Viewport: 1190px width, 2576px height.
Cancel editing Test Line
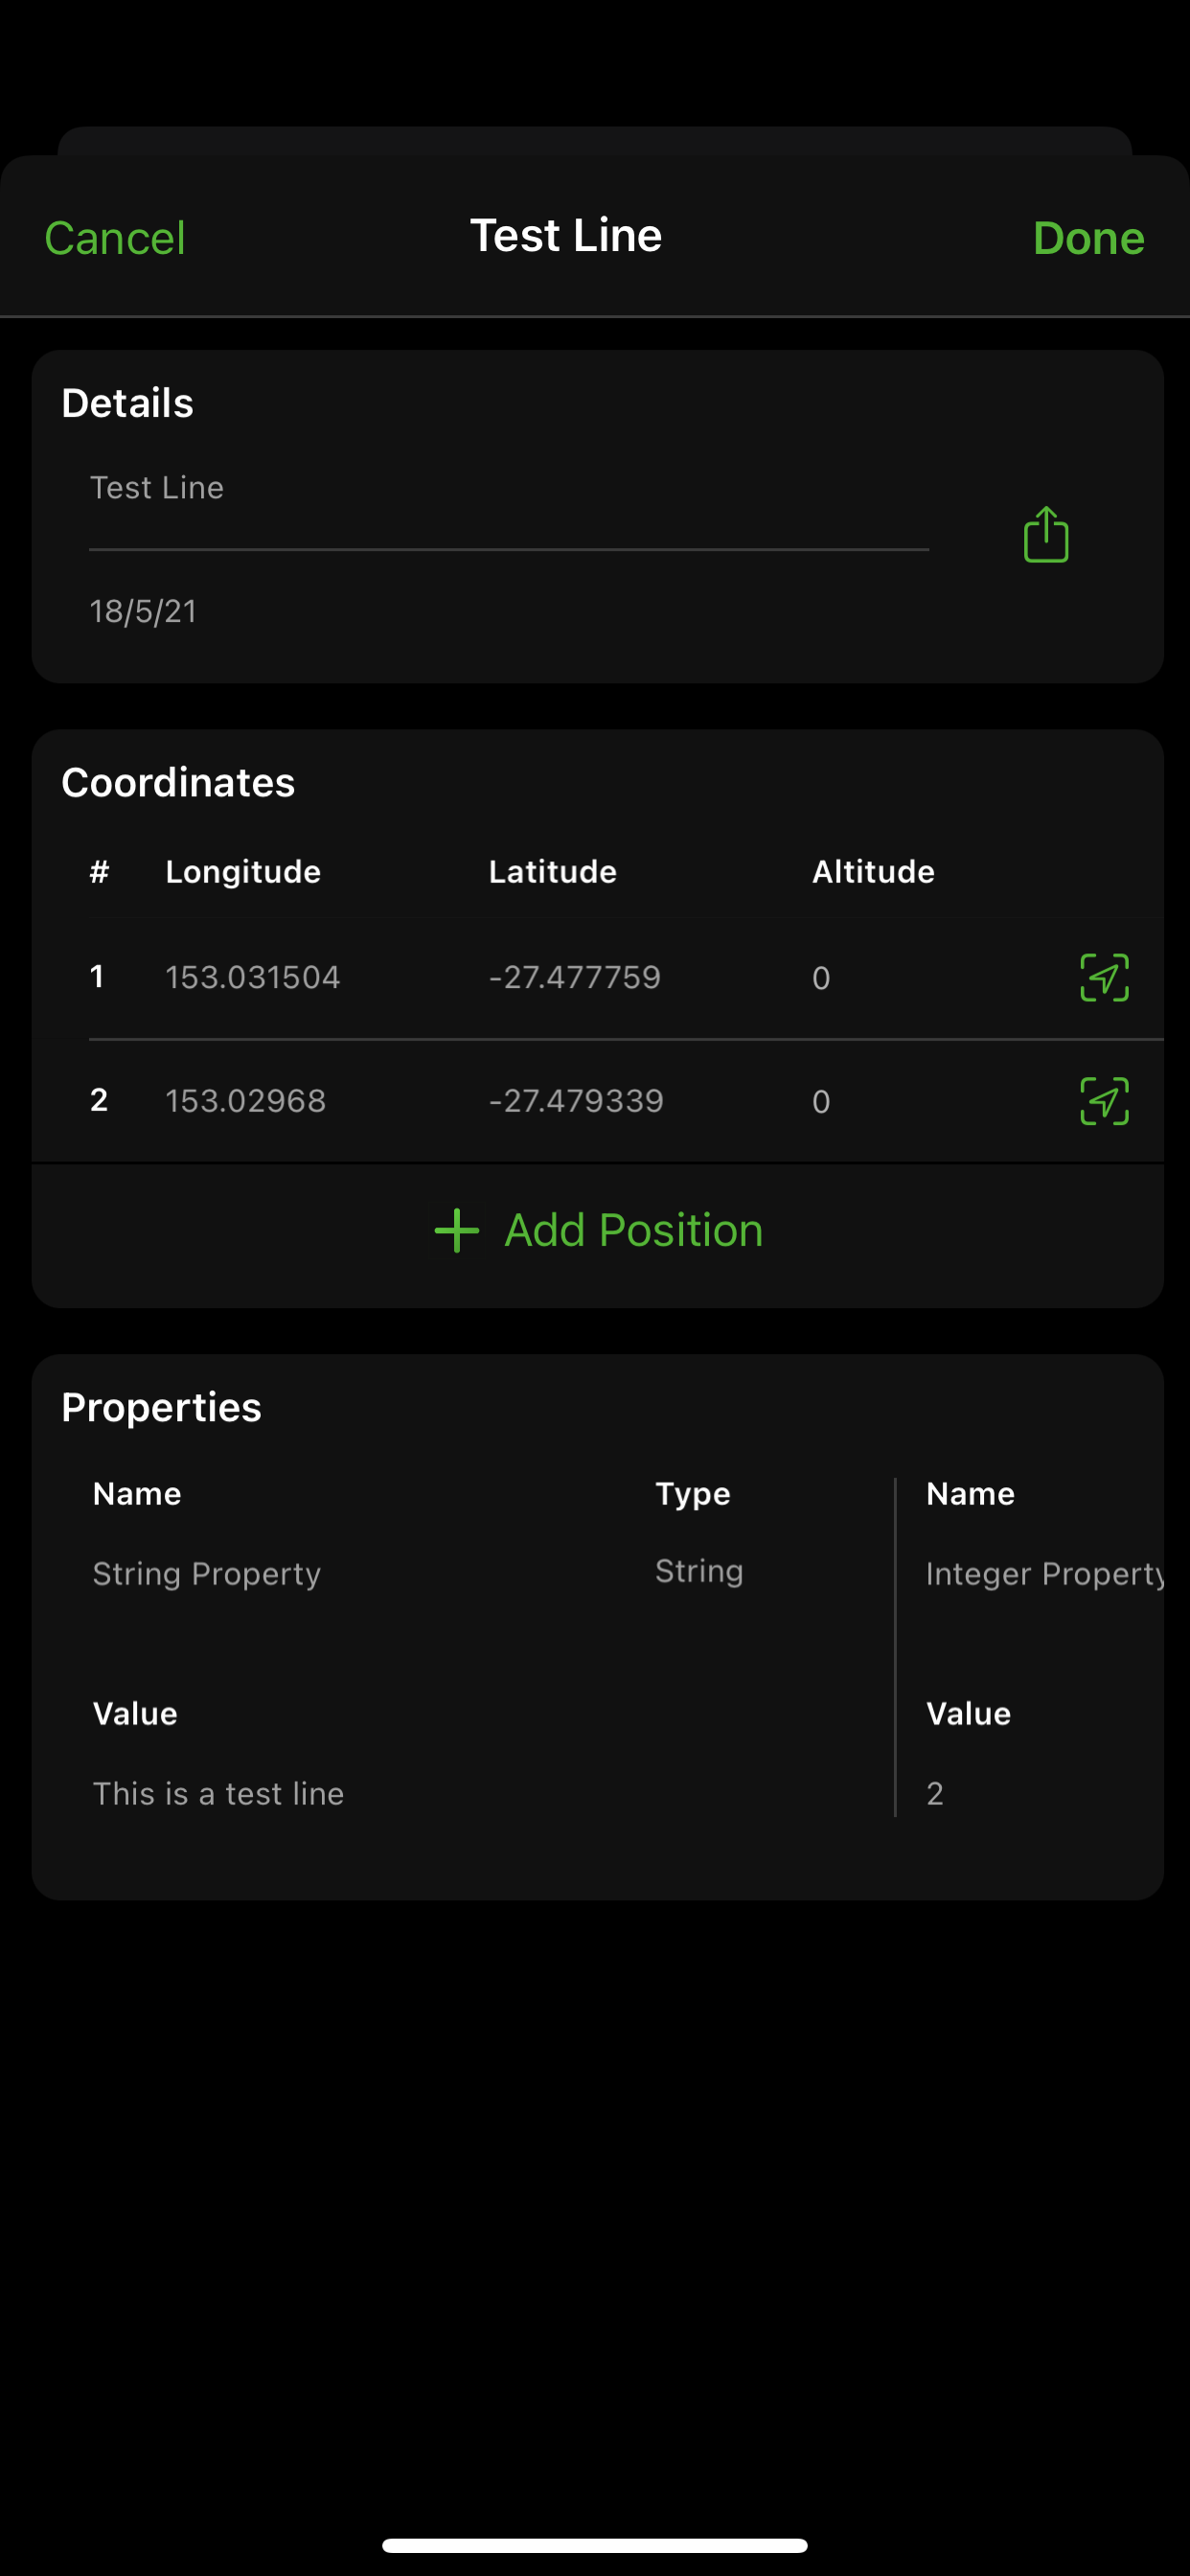[x=115, y=238]
